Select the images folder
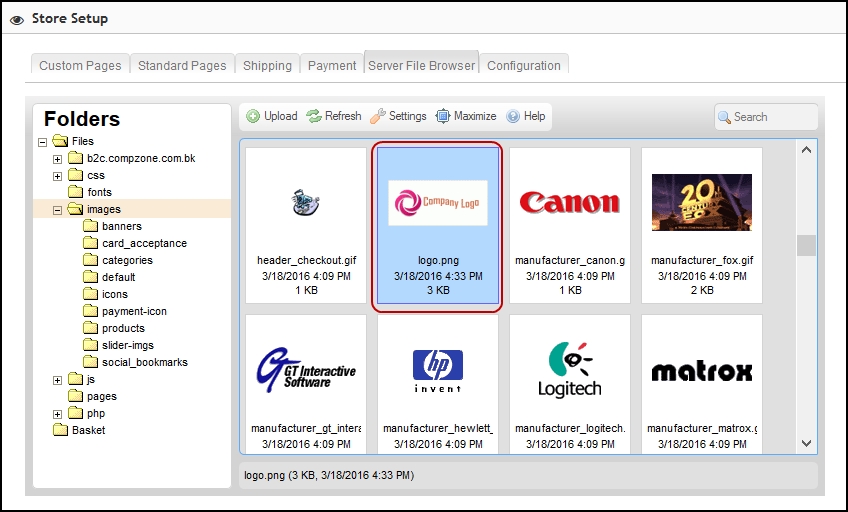The width and height of the screenshot is (848, 512). click(x=95, y=209)
